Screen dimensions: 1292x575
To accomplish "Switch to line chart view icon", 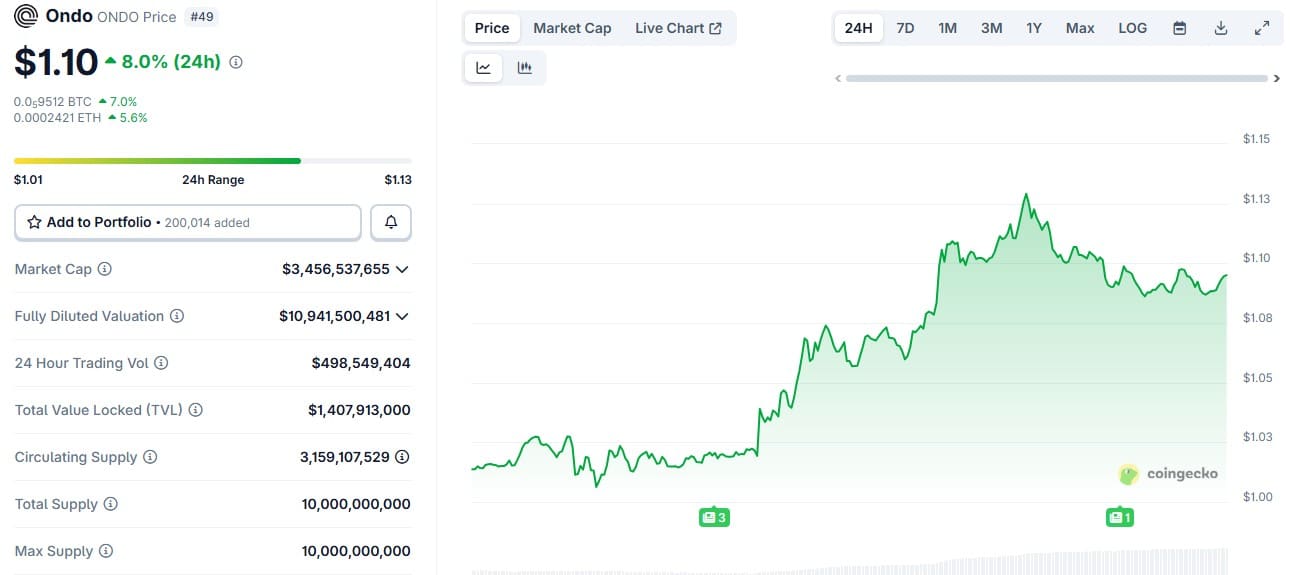I will coord(484,68).
